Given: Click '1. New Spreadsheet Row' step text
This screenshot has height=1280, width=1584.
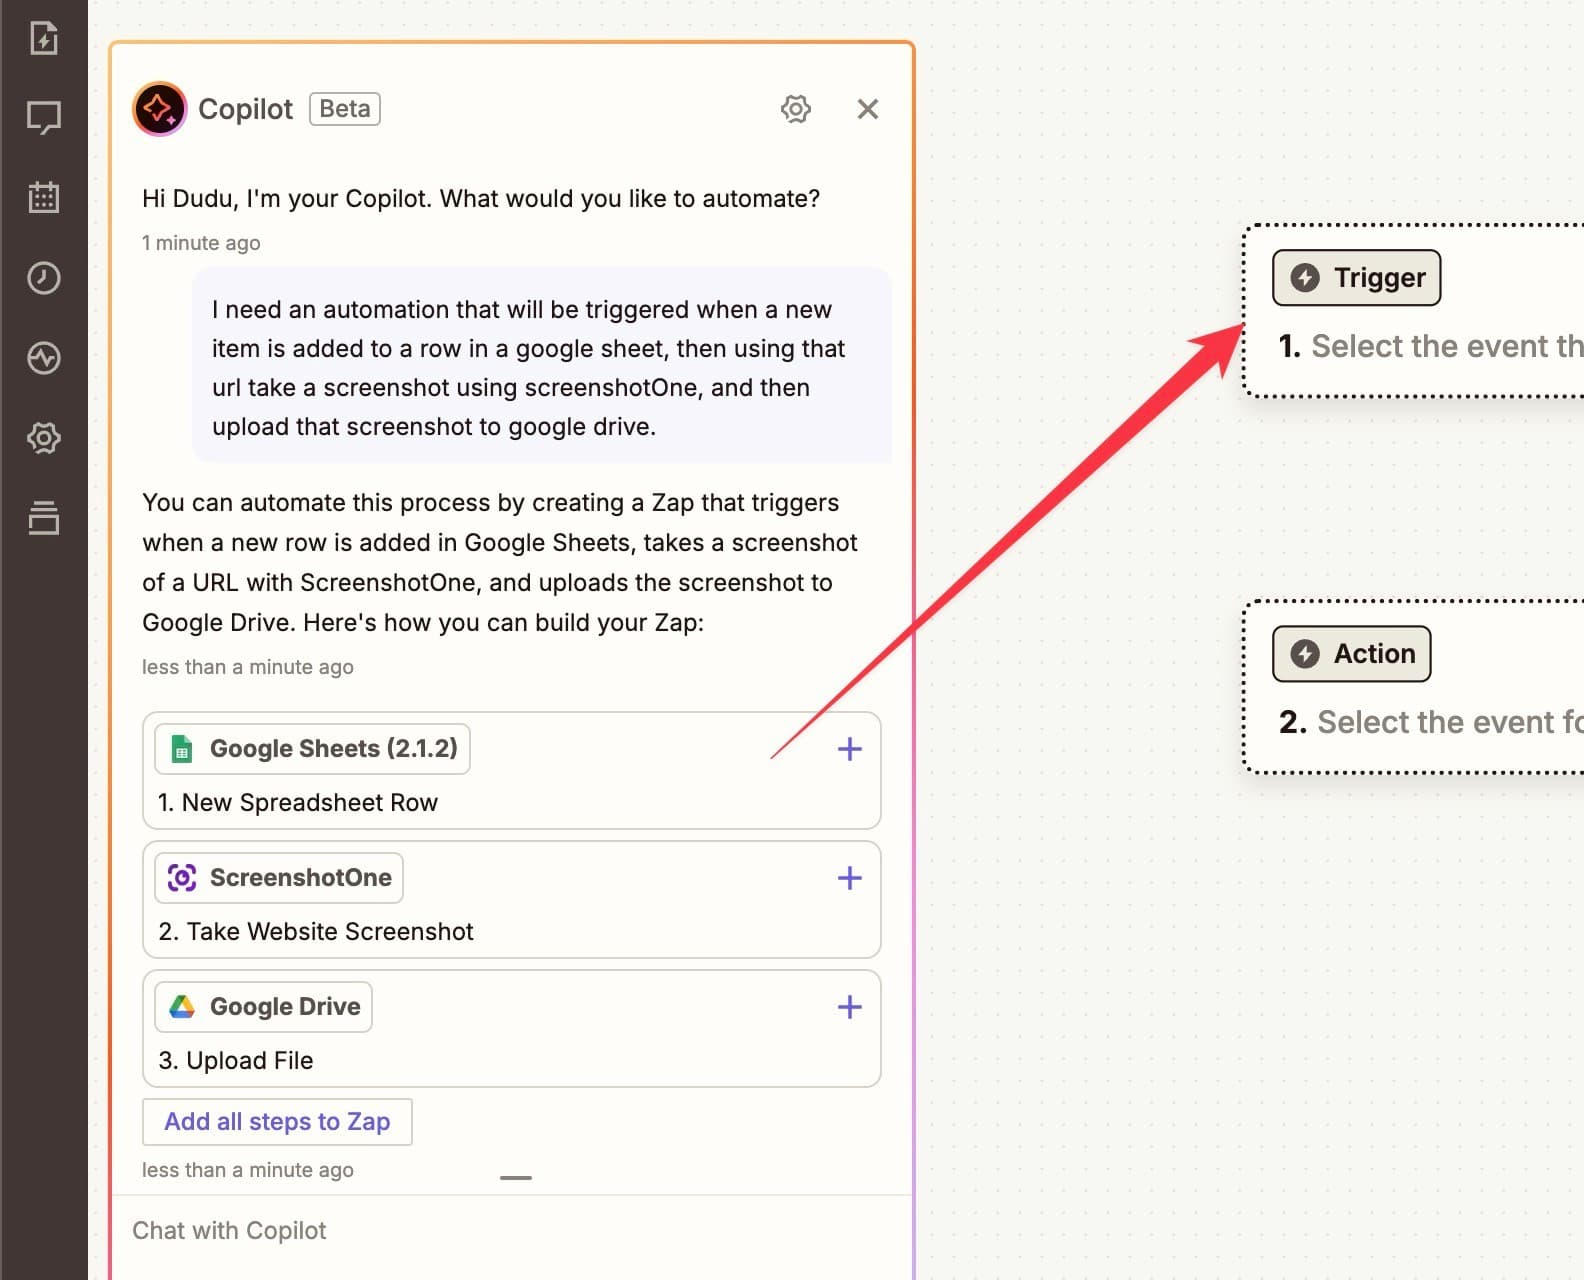Looking at the screenshot, I should point(298,803).
